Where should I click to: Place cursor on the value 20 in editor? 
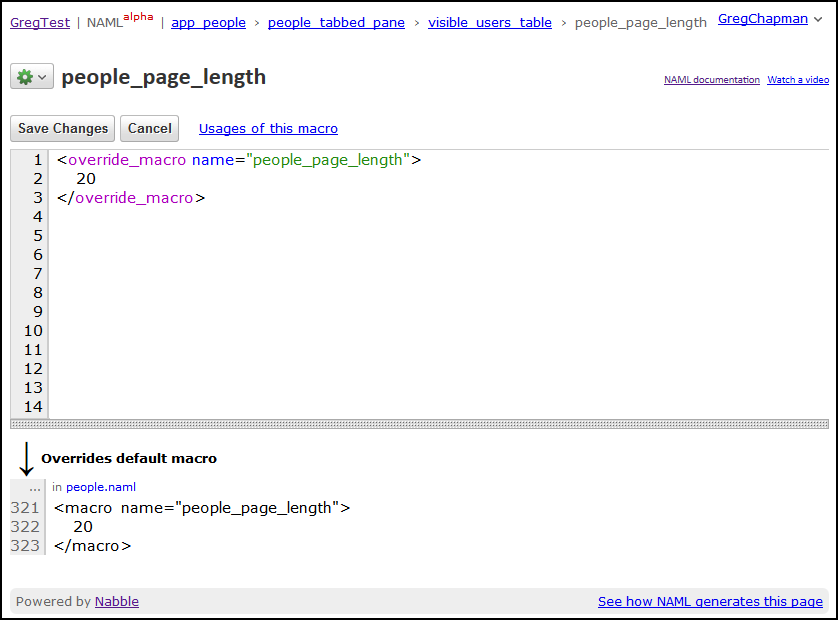[86, 179]
